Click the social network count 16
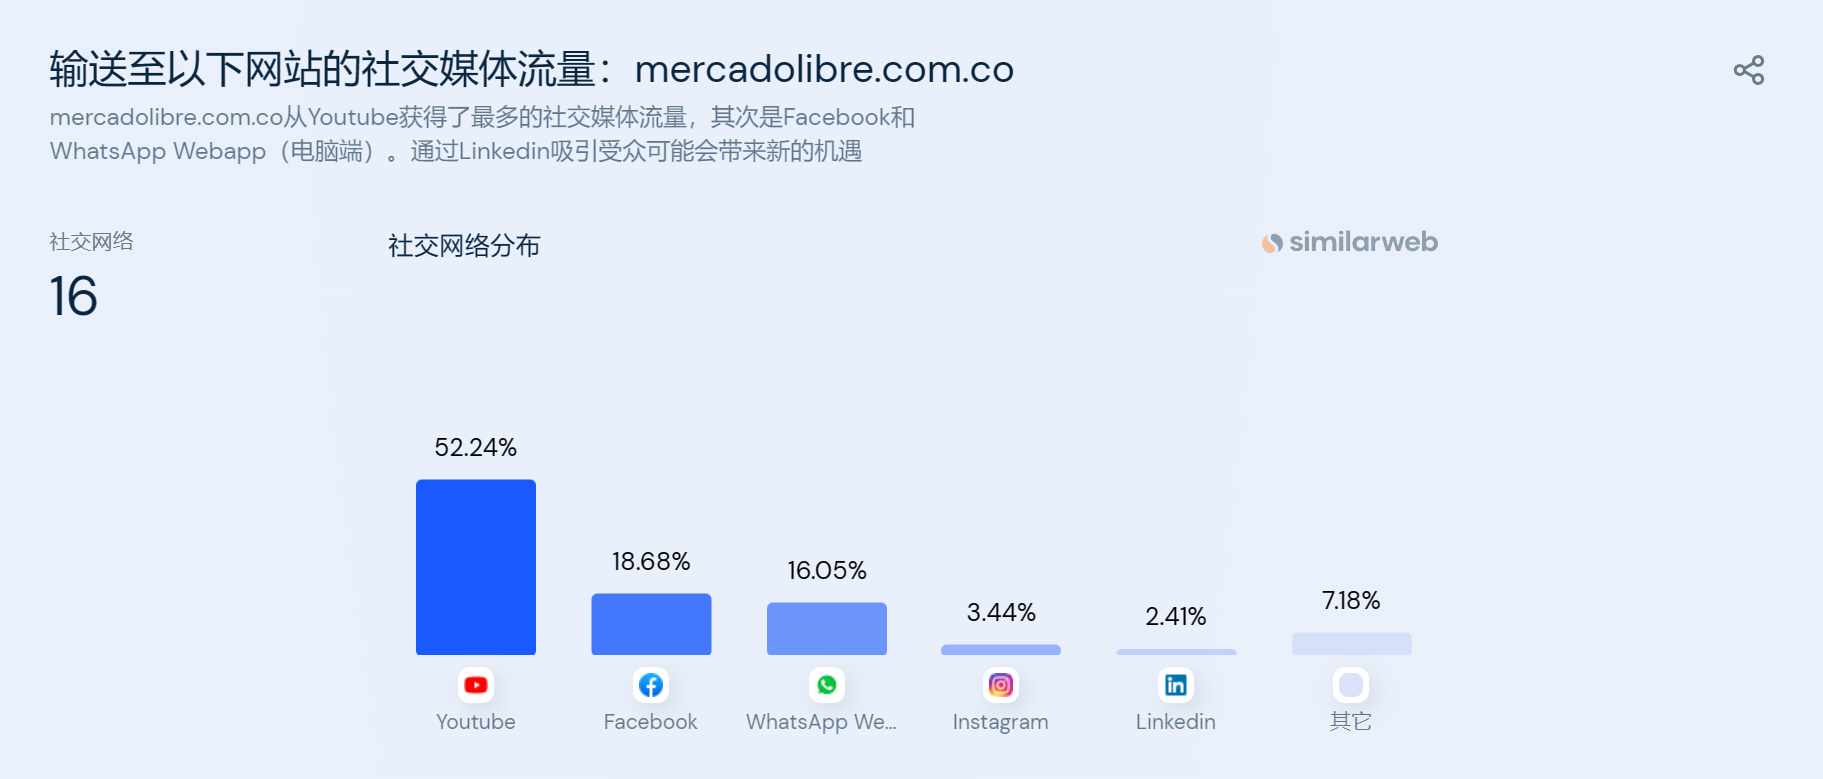 74,297
